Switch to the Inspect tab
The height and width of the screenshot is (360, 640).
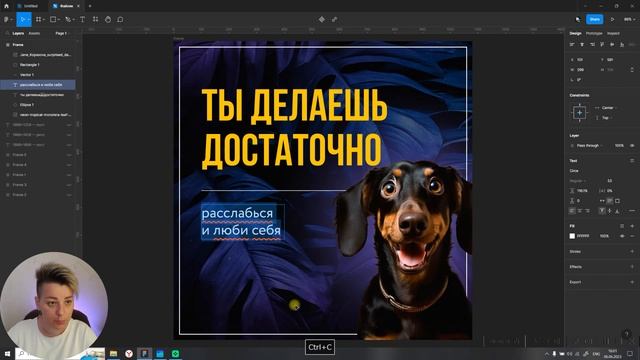point(613,33)
